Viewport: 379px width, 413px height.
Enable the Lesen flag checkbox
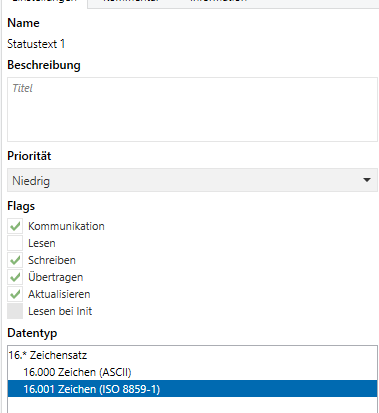[15, 243]
